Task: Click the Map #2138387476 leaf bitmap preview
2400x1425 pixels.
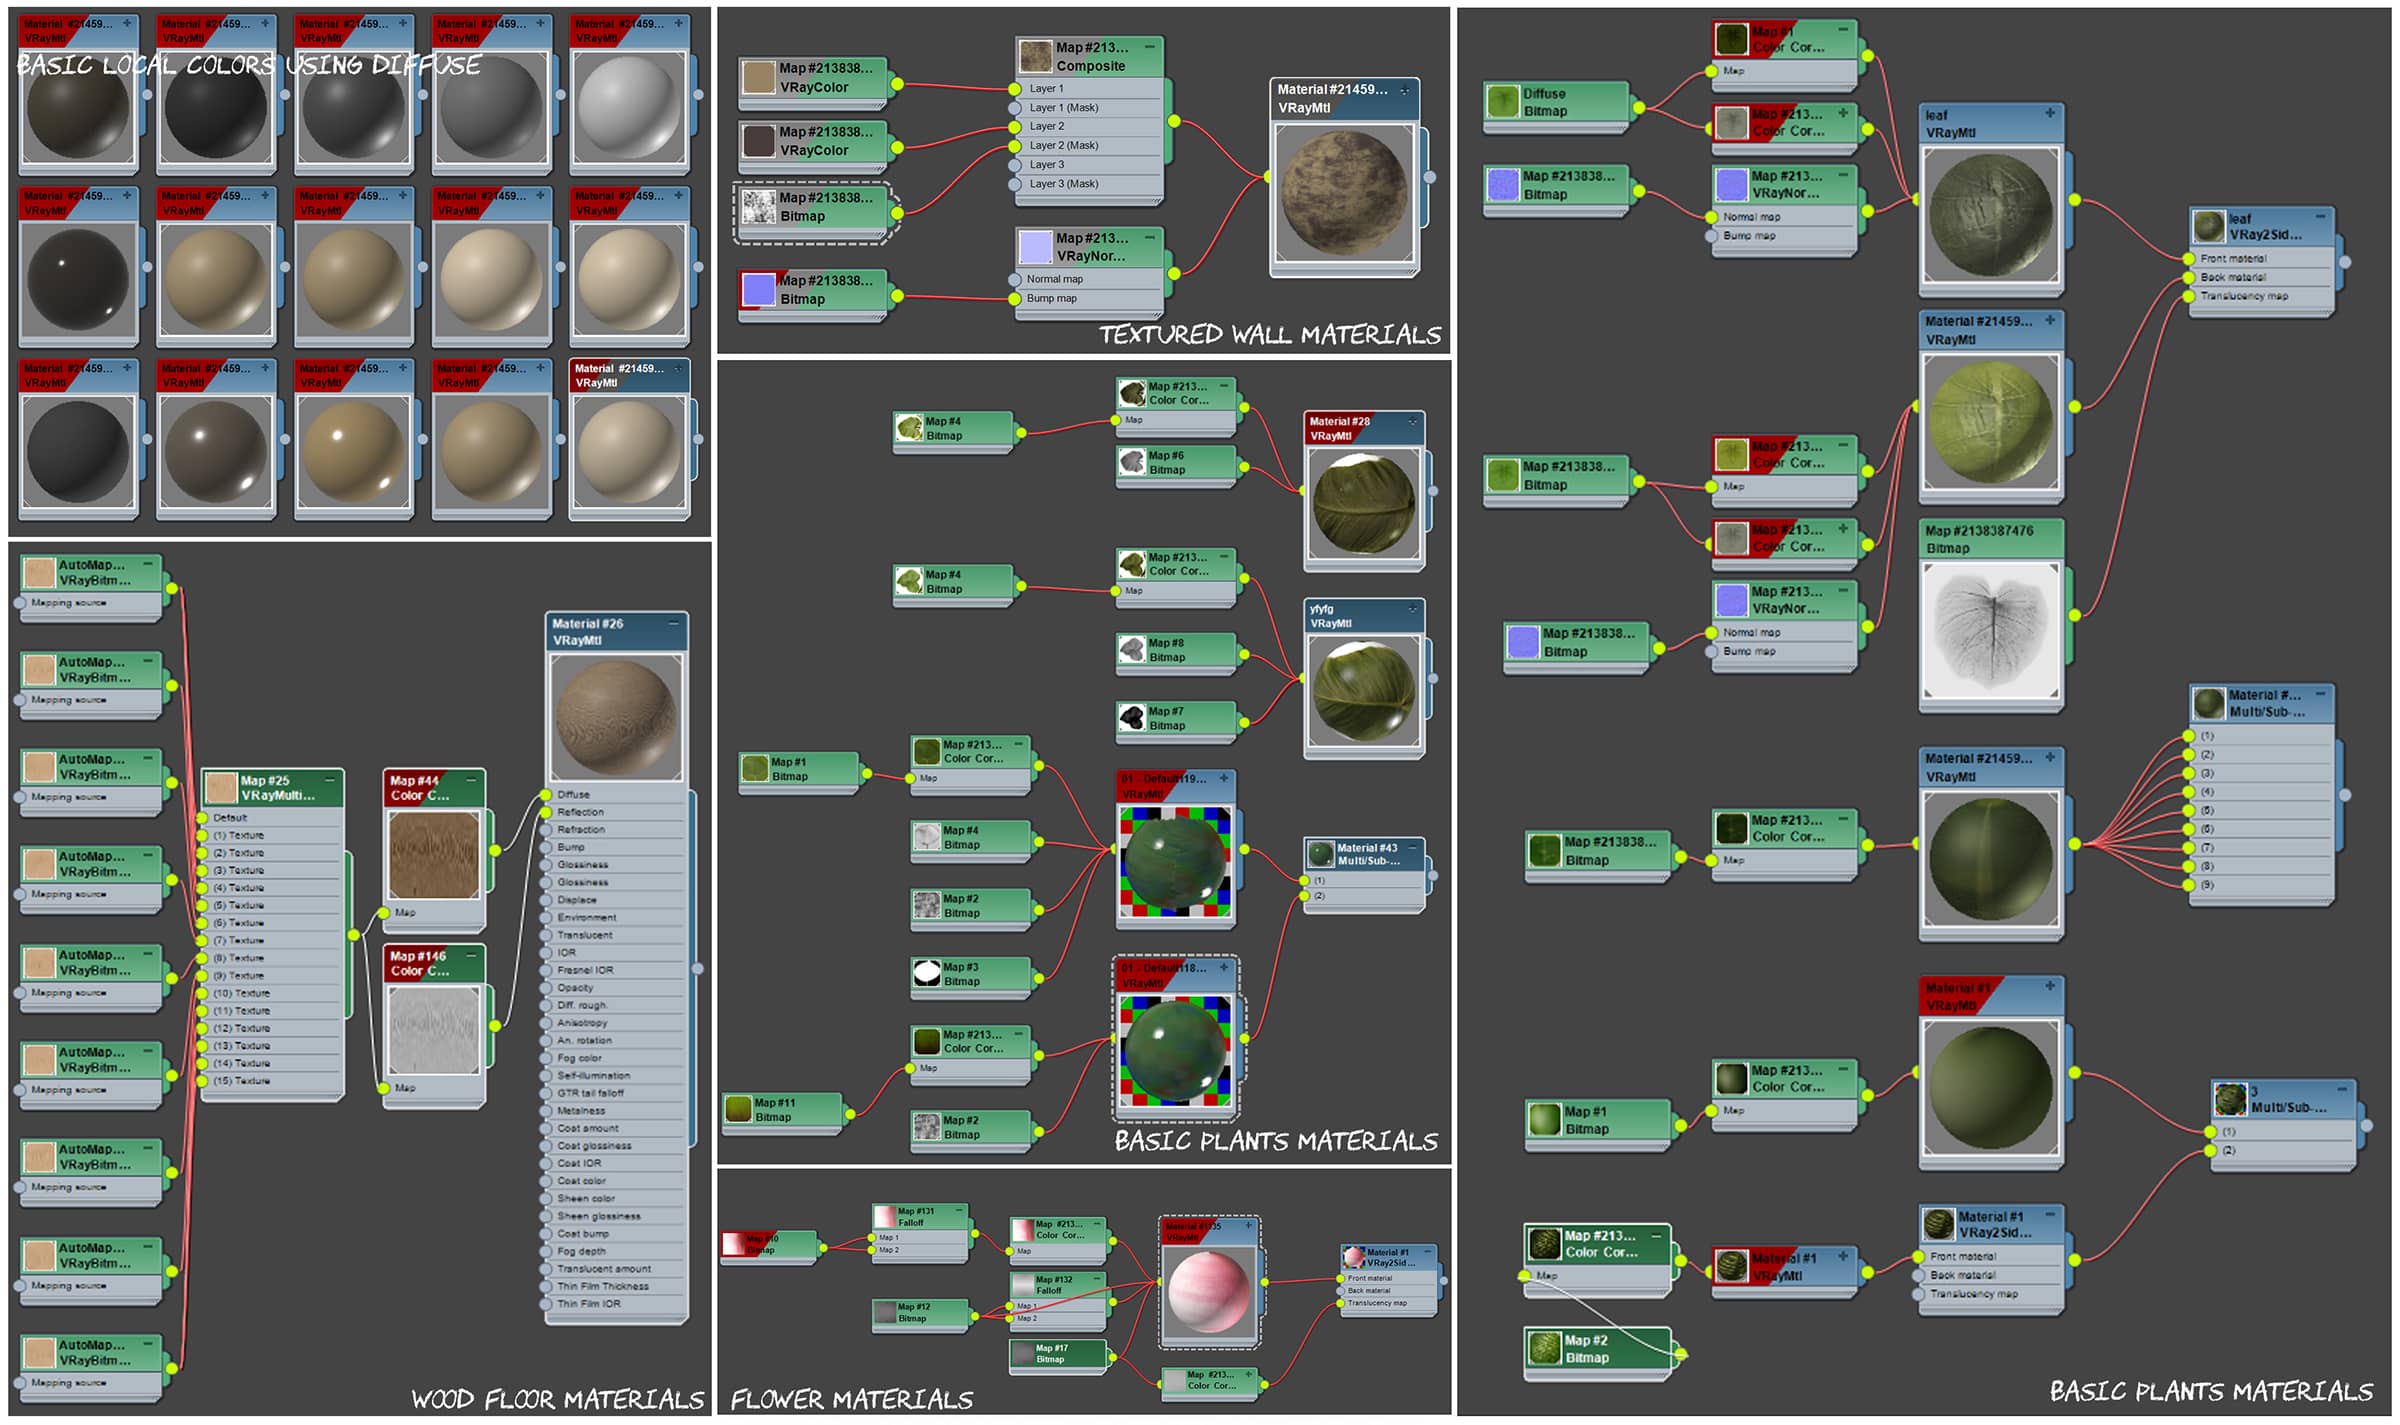Action: [1990, 630]
